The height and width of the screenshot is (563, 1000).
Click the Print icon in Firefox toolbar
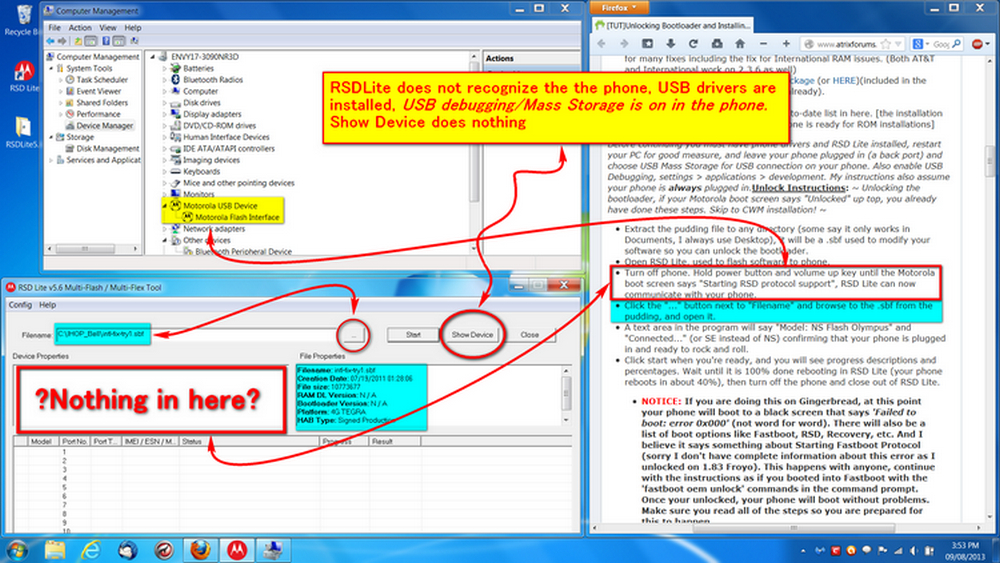click(717, 43)
